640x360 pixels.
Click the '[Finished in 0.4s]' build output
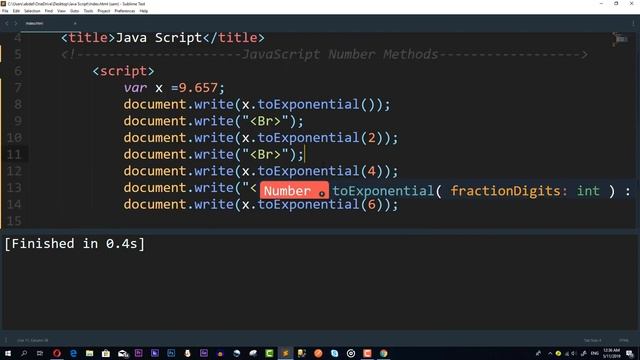(75, 244)
